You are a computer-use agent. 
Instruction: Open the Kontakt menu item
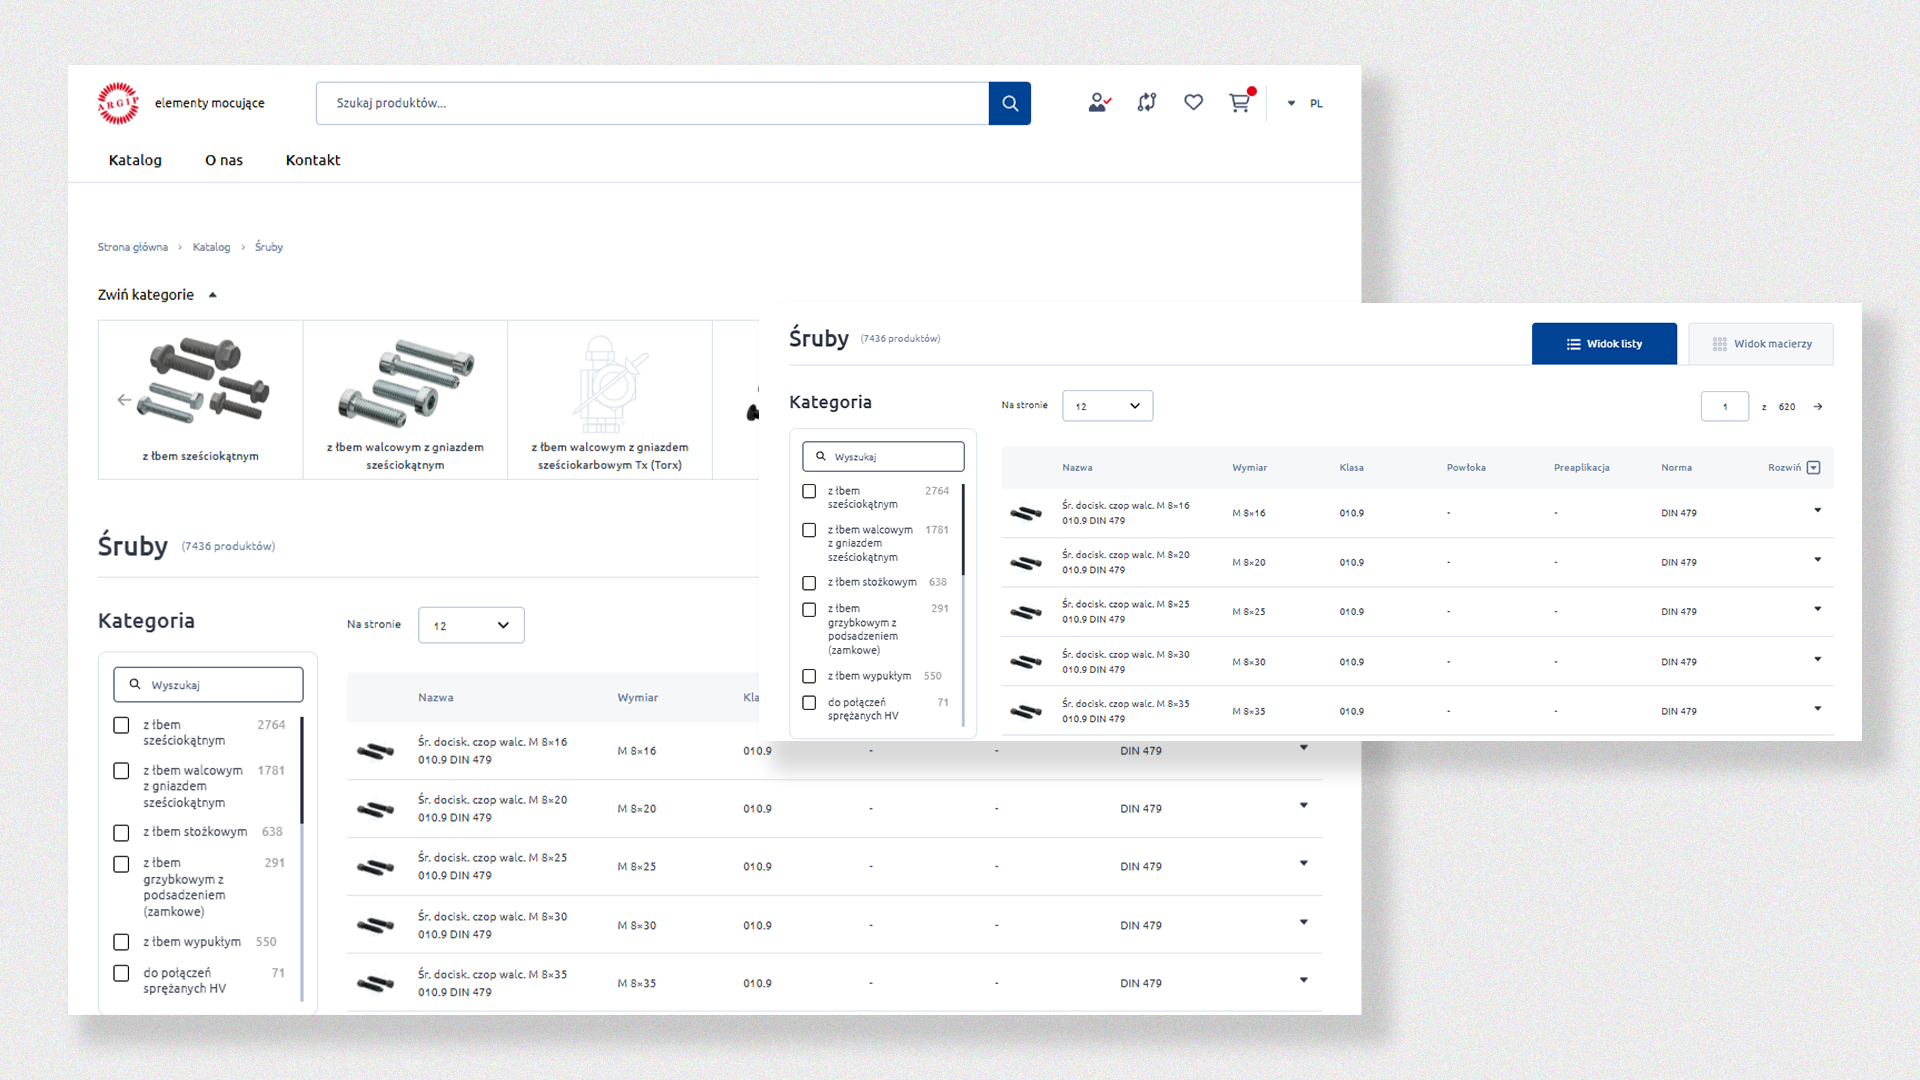pos(313,160)
